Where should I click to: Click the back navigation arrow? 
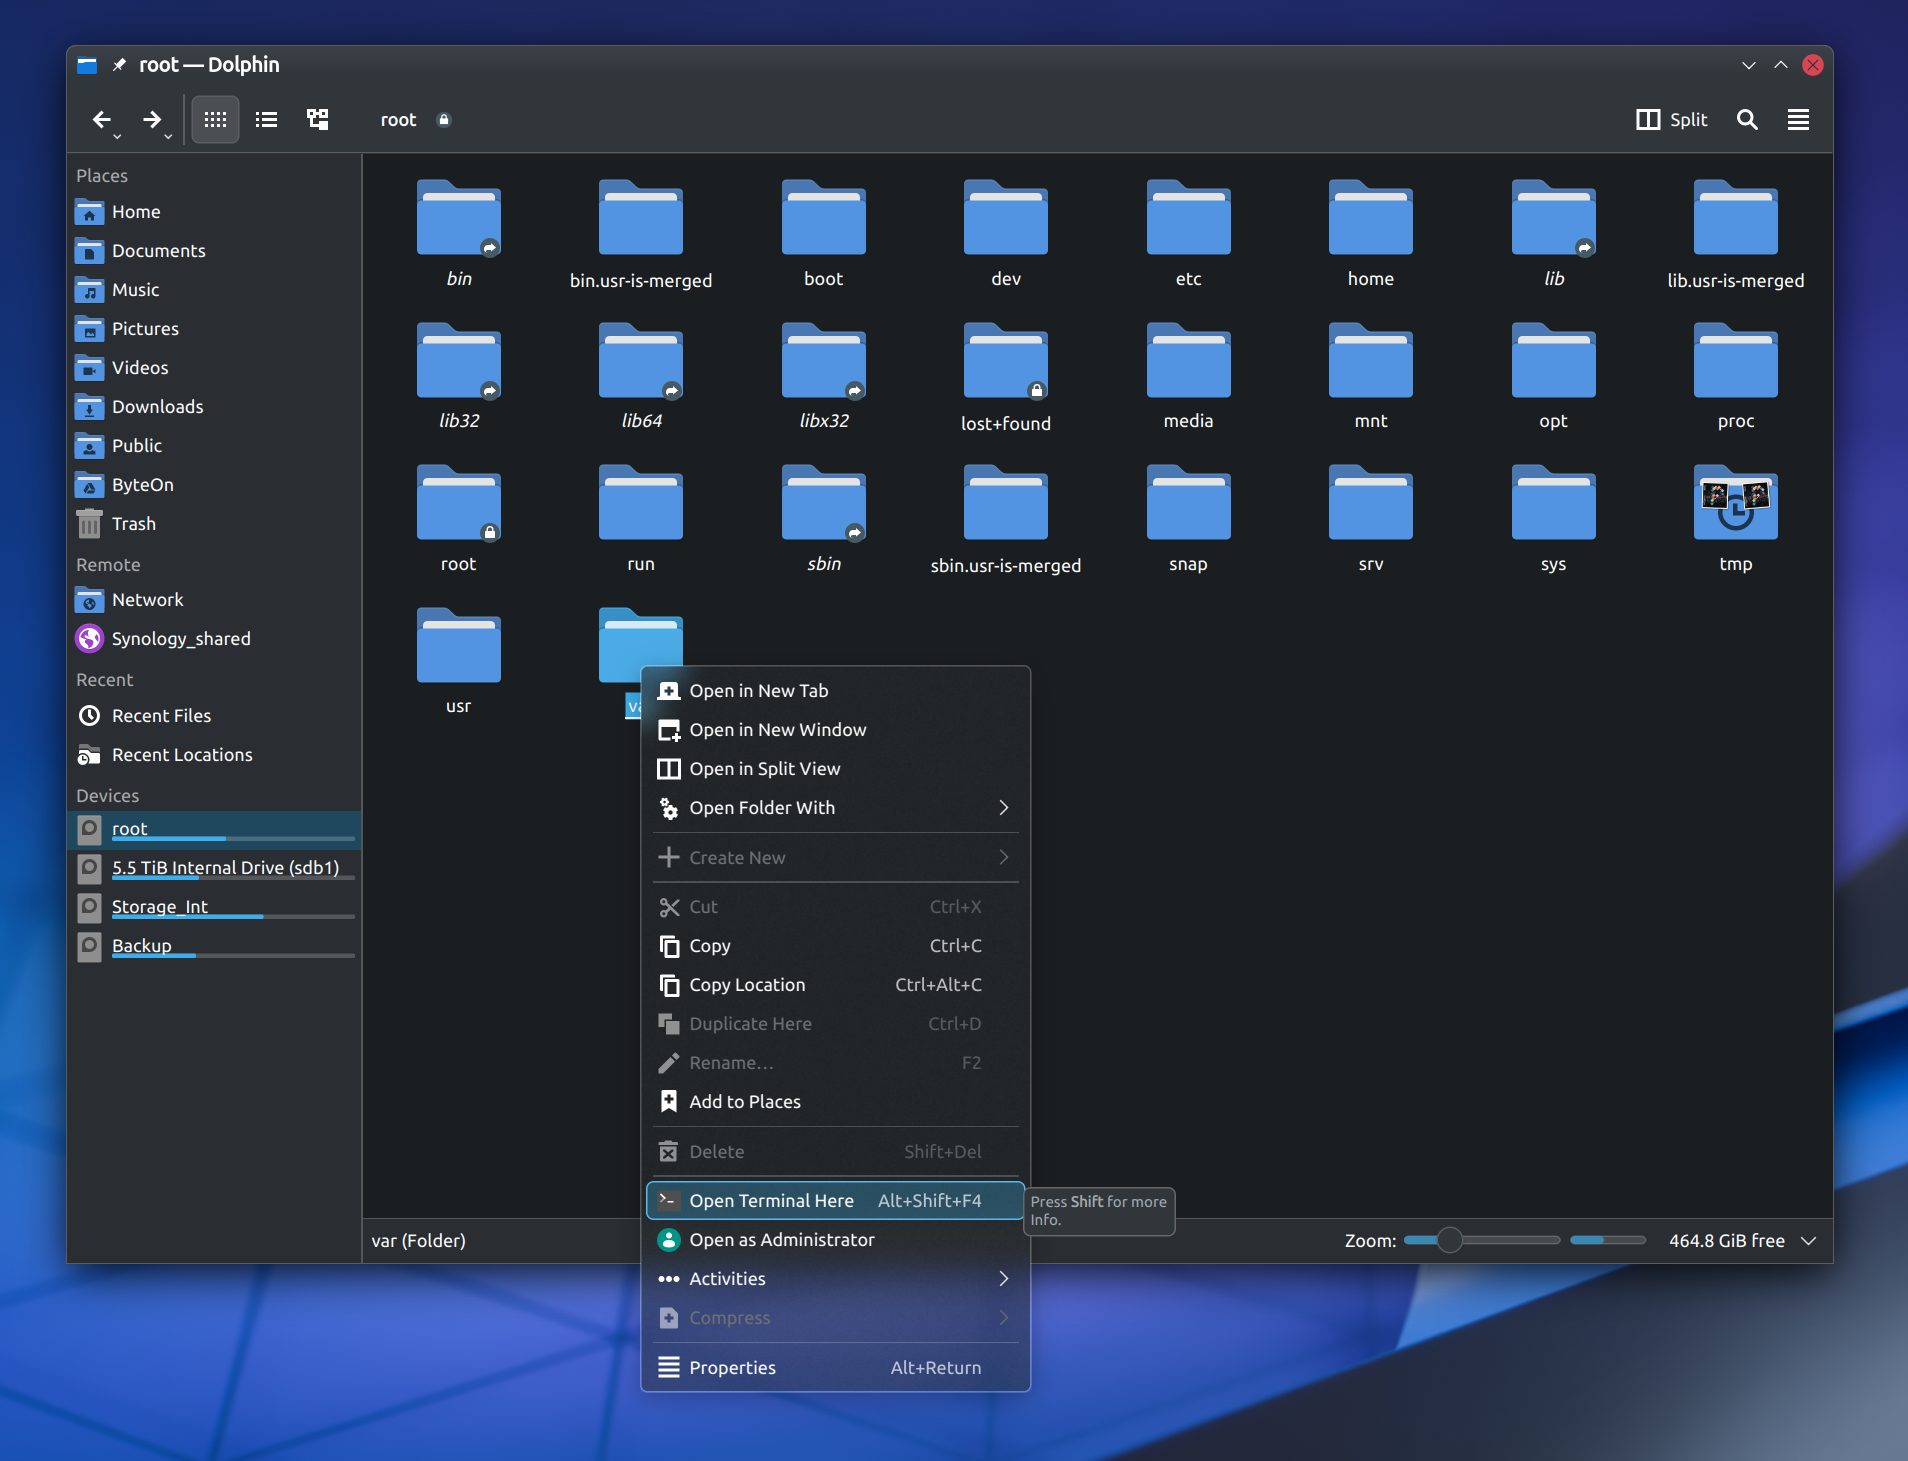point(101,120)
